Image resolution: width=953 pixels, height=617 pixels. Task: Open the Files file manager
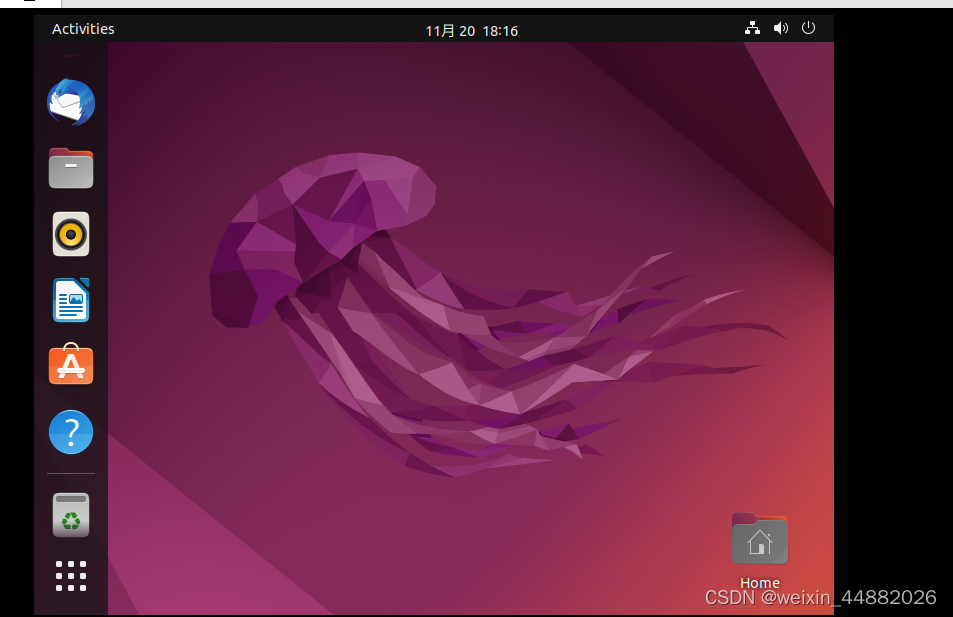[x=70, y=168]
